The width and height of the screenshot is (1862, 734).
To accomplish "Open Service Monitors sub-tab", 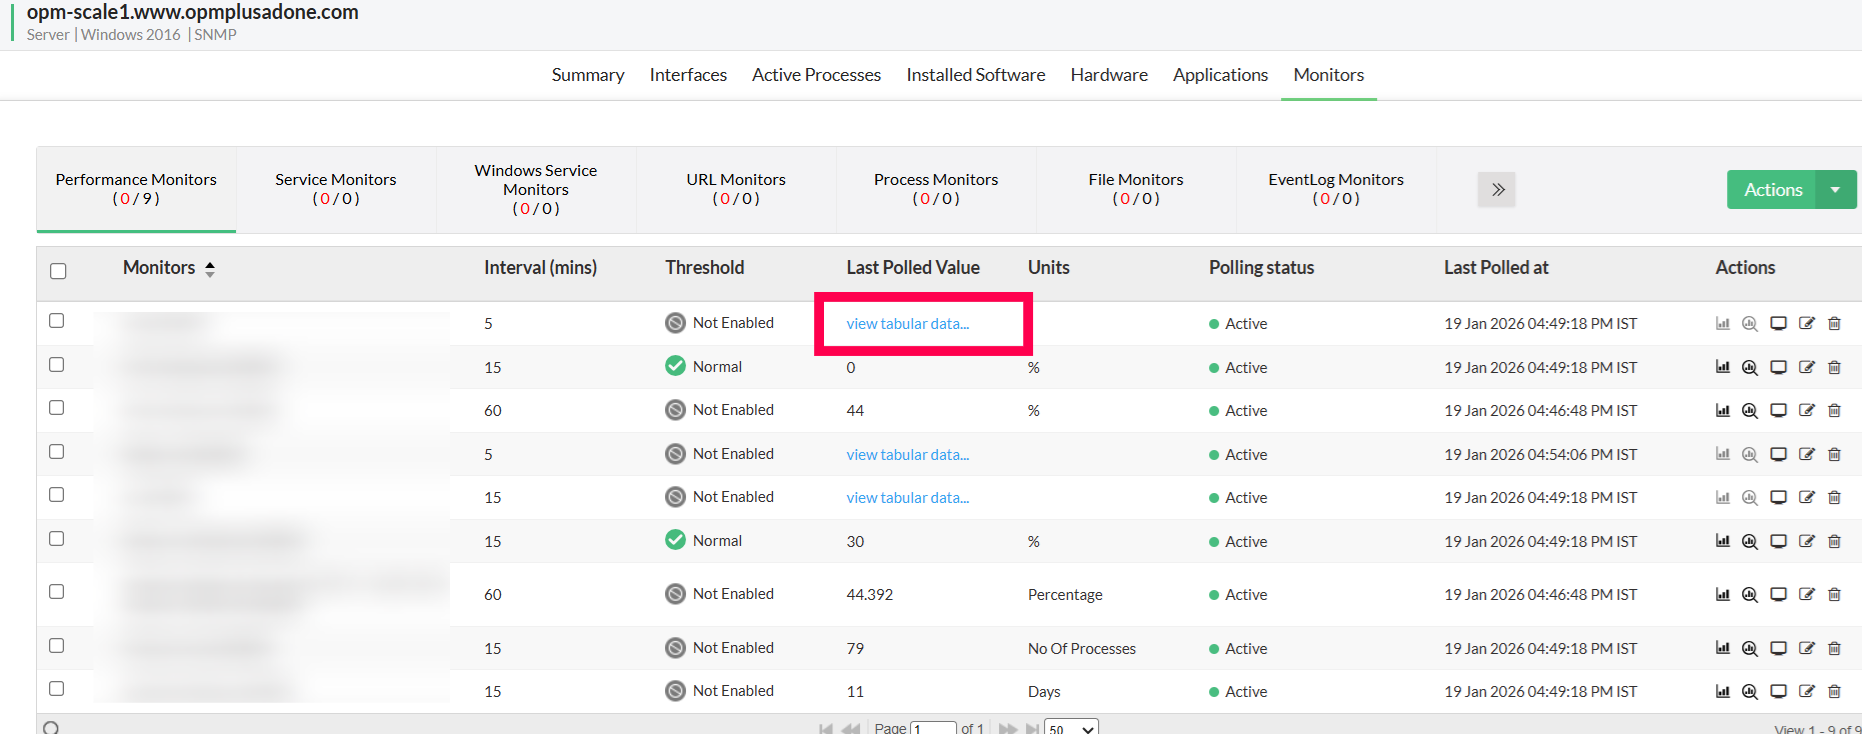I will click(x=336, y=189).
